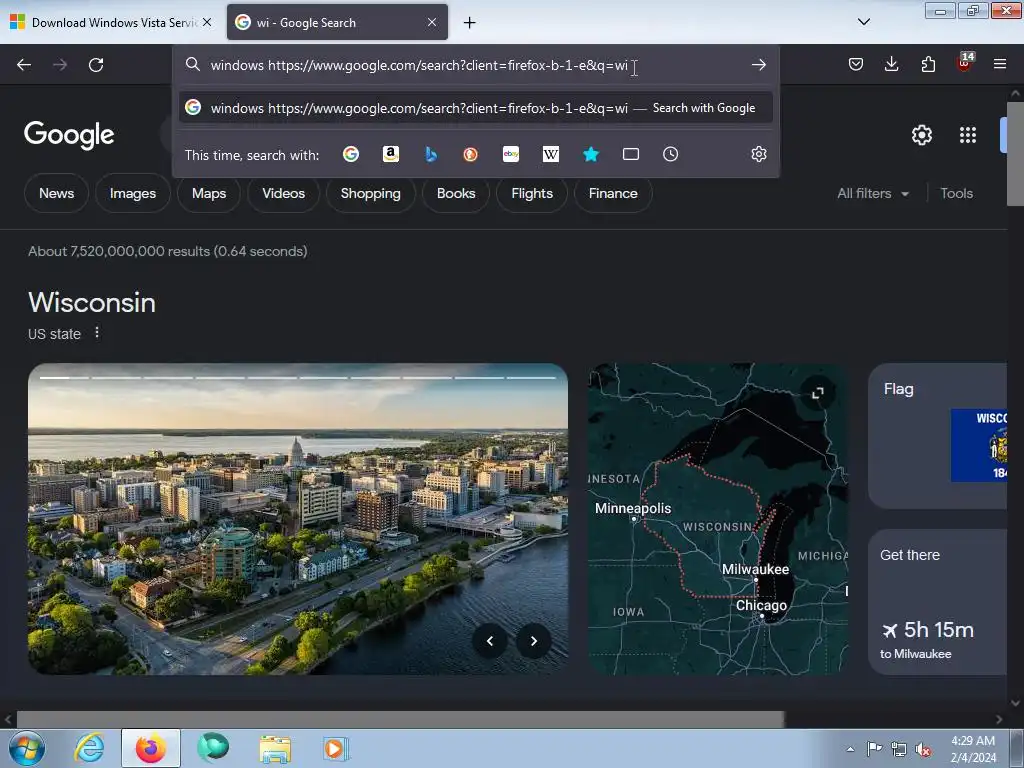
Task: Filter results by News
Action: coord(56,193)
